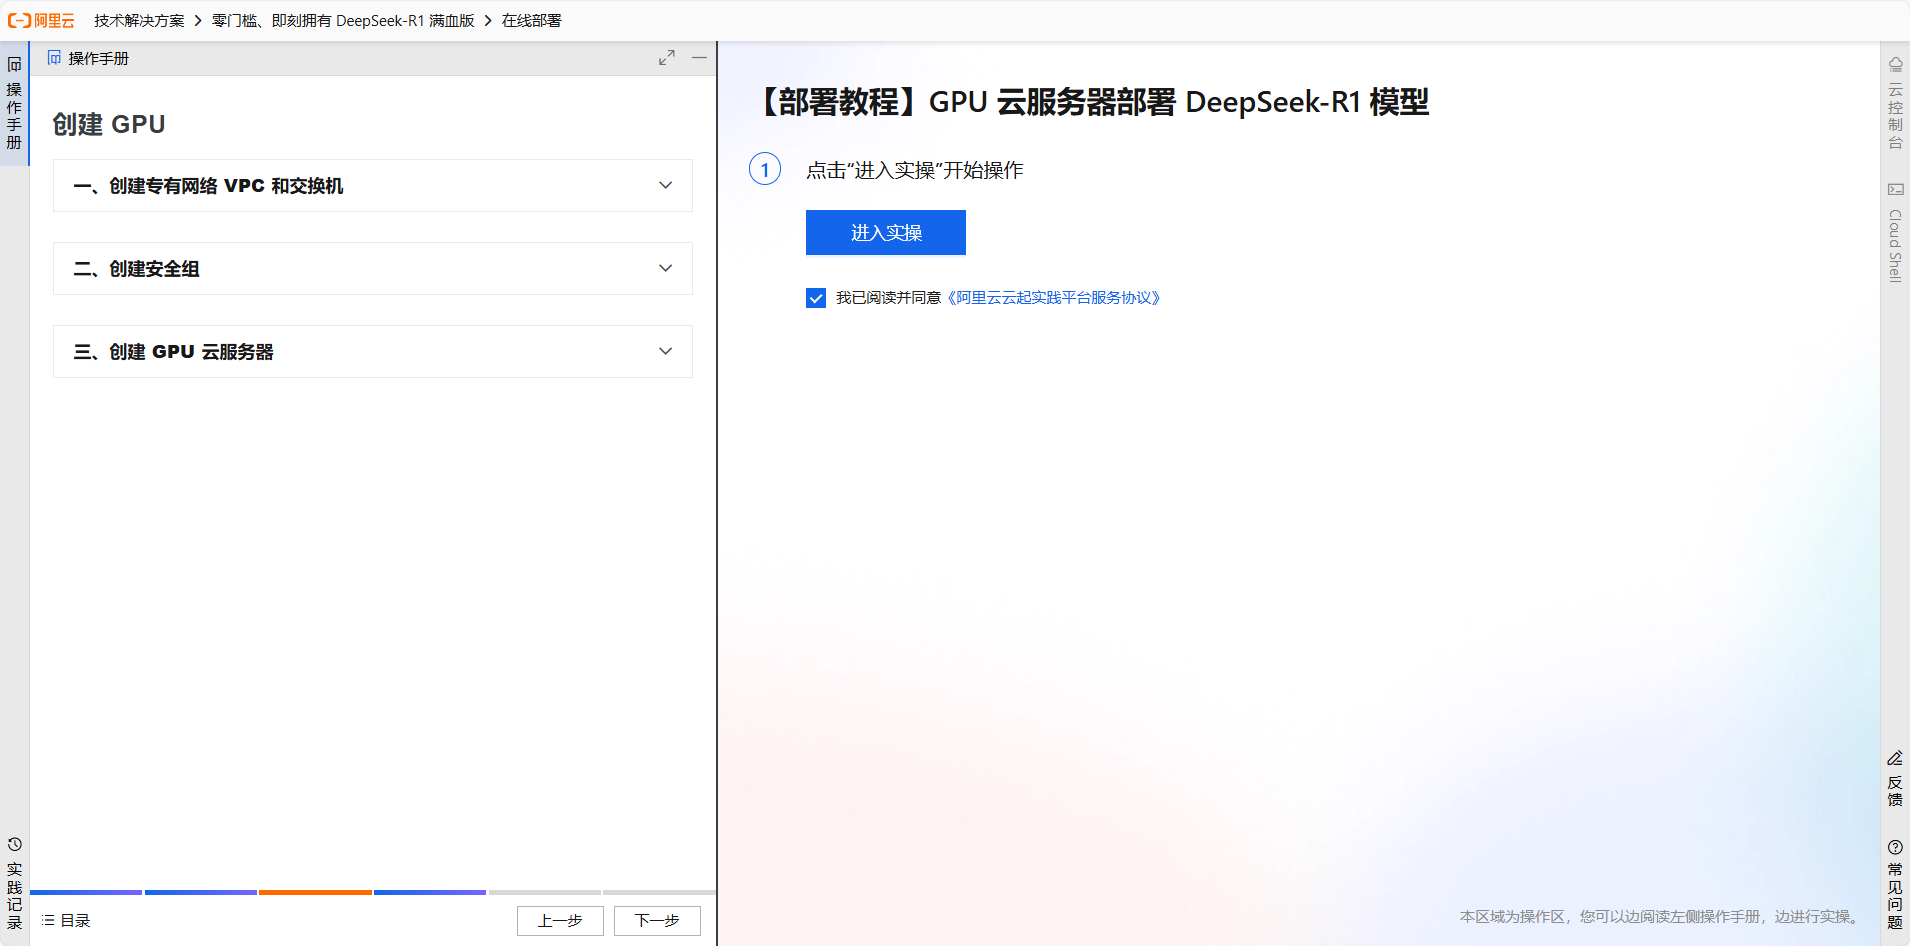The image size is (1910, 946).
Task: Click the 常见问题 question mark icon
Action: (x=1895, y=847)
